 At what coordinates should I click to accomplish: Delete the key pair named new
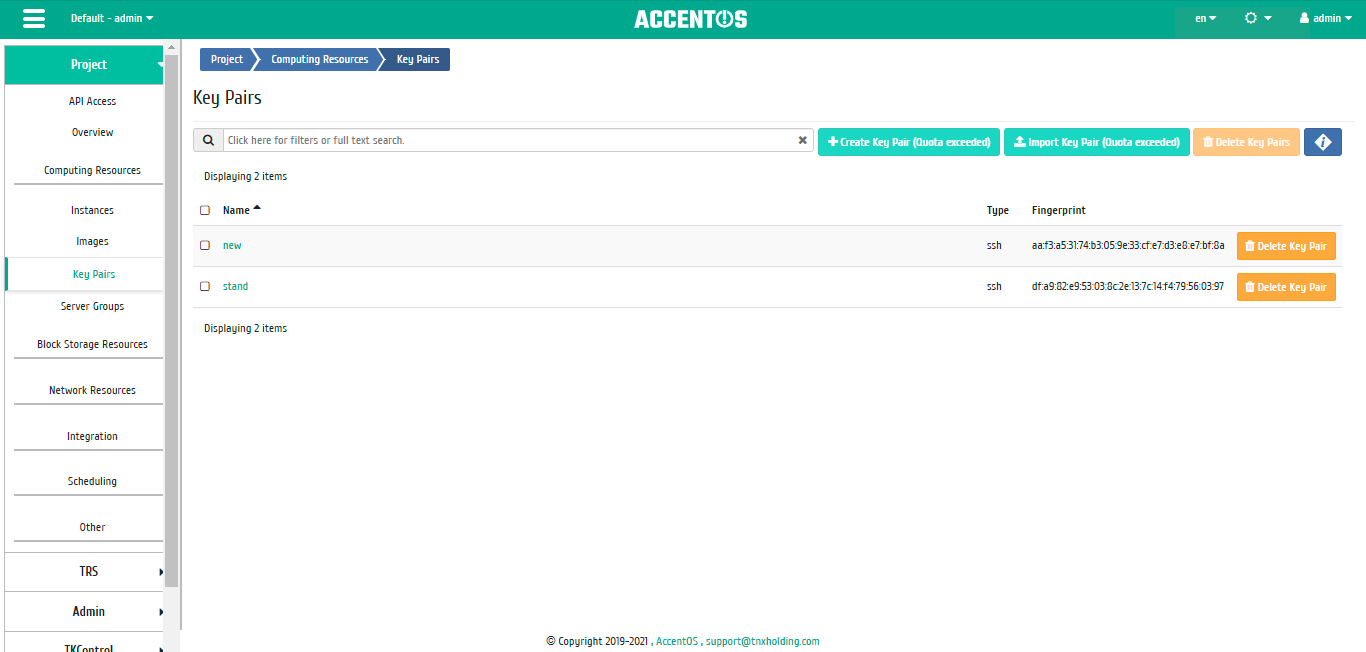click(x=1286, y=246)
